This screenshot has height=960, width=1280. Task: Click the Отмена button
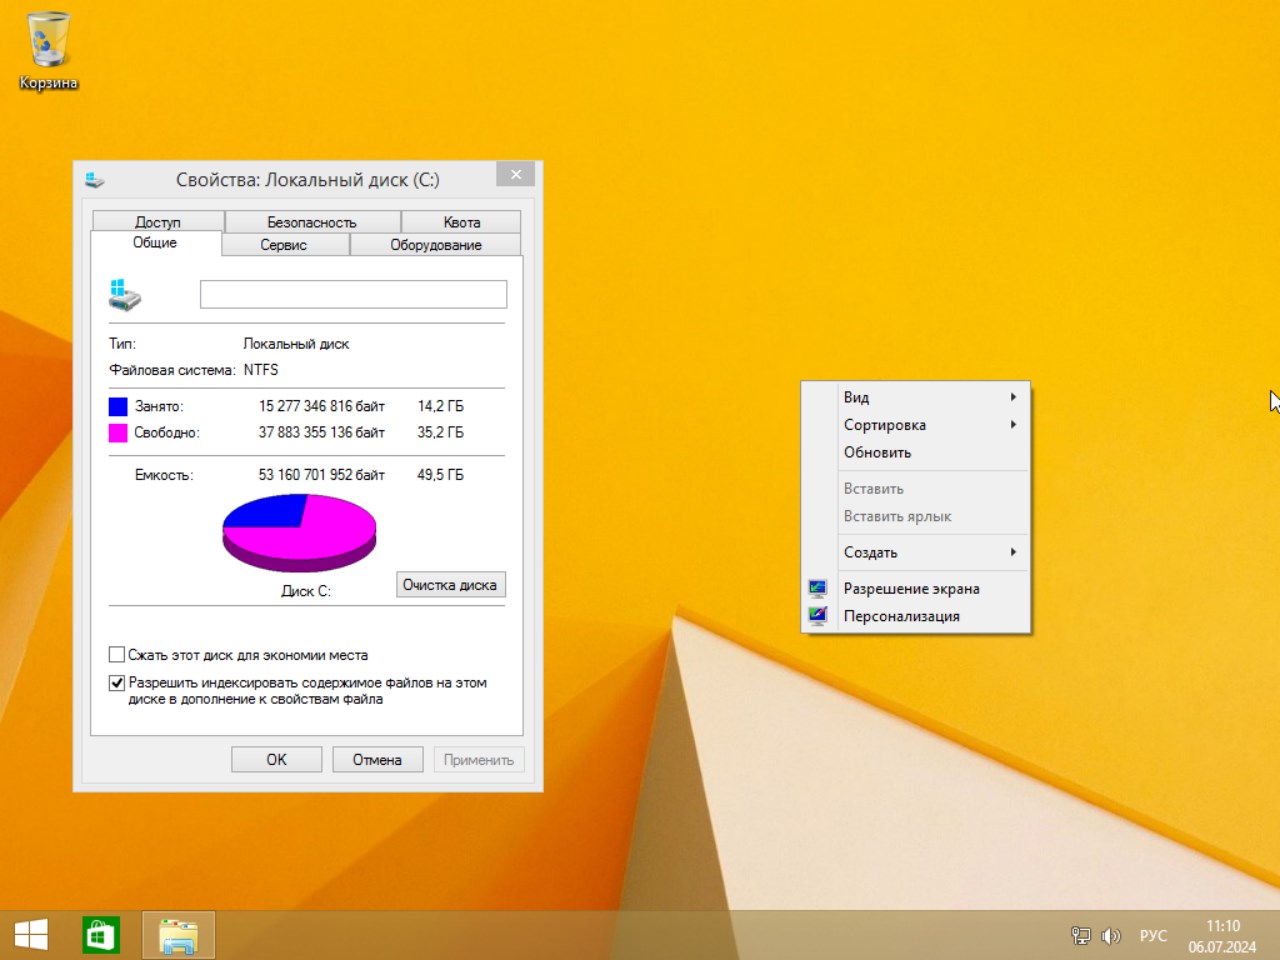pos(377,759)
